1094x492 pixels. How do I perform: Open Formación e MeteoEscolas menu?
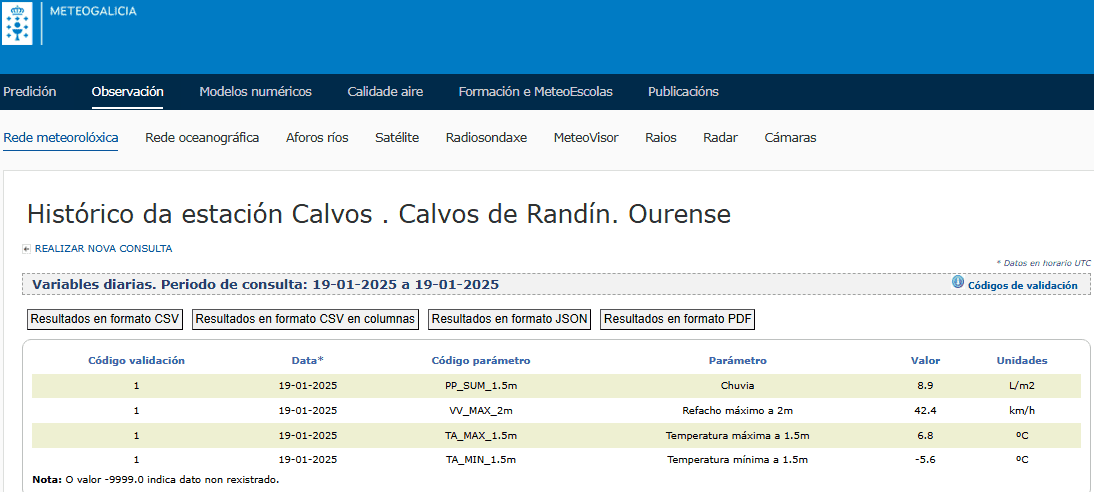point(535,92)
